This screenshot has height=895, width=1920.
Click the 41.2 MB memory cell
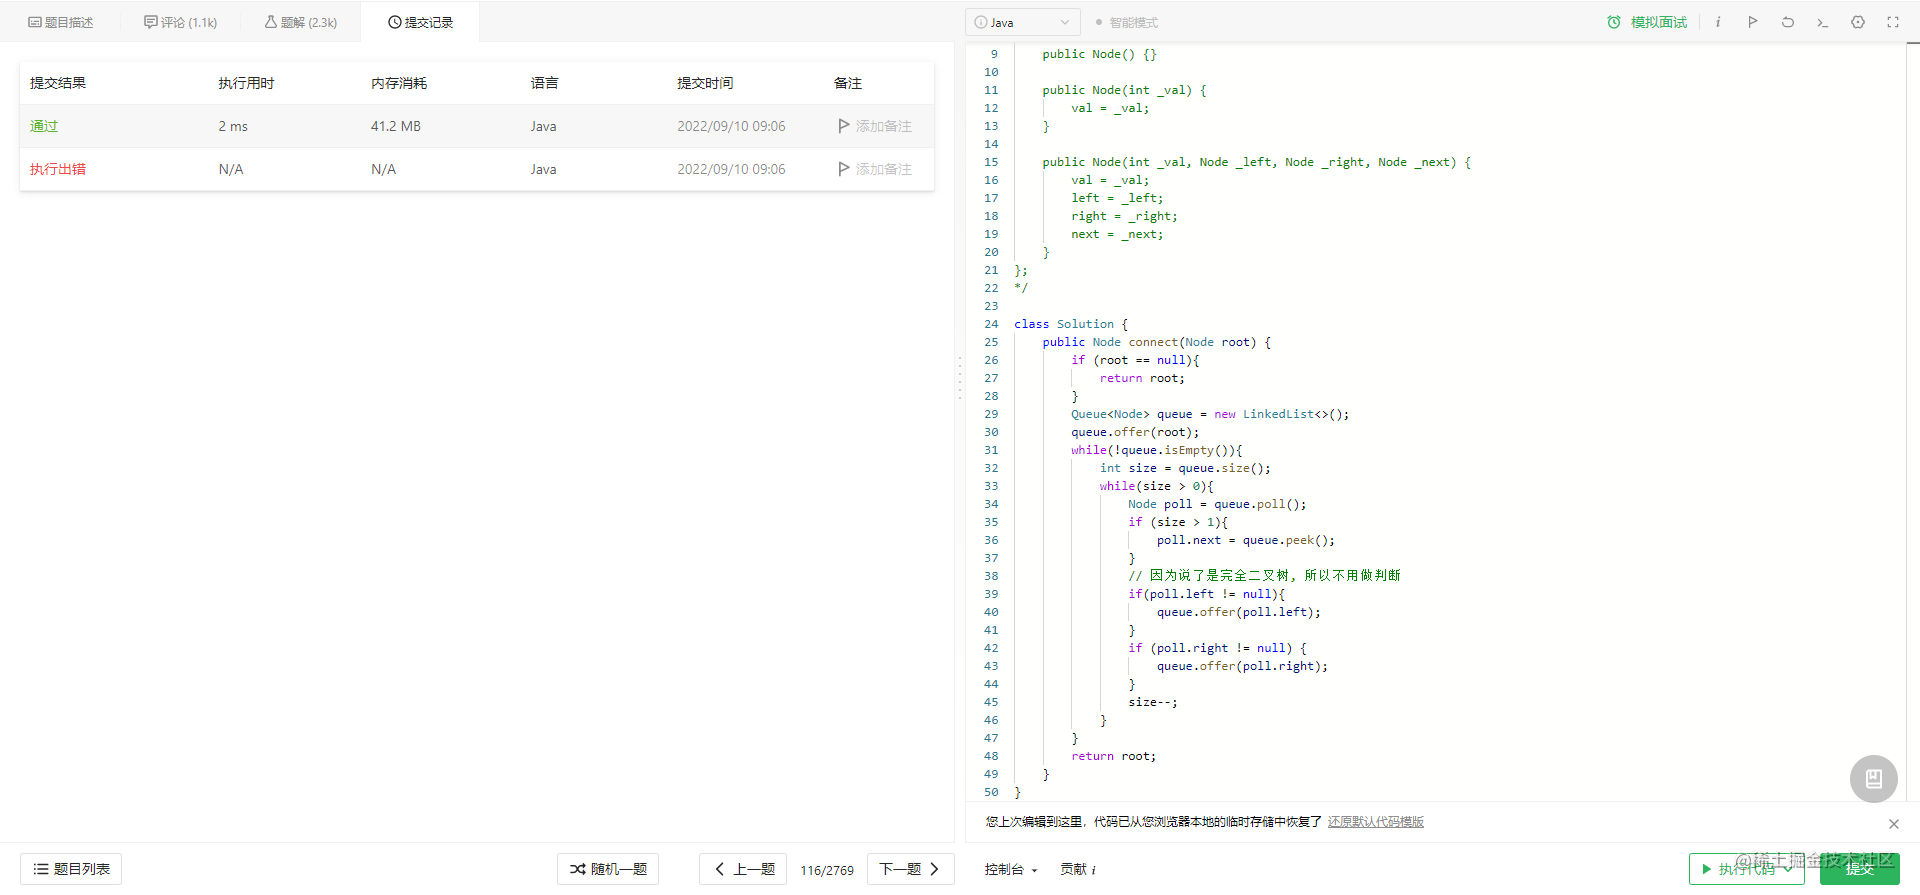point(396,126)
